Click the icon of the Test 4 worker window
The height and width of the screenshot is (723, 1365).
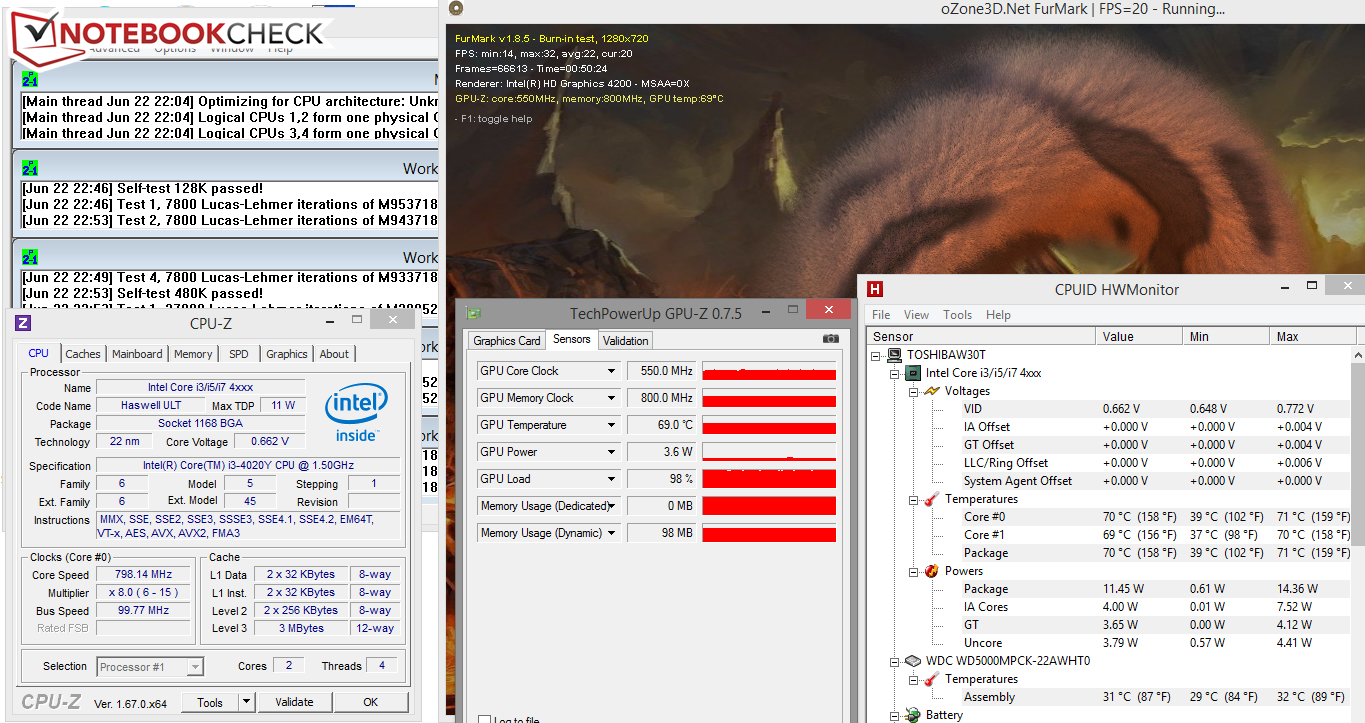point(30,257)
